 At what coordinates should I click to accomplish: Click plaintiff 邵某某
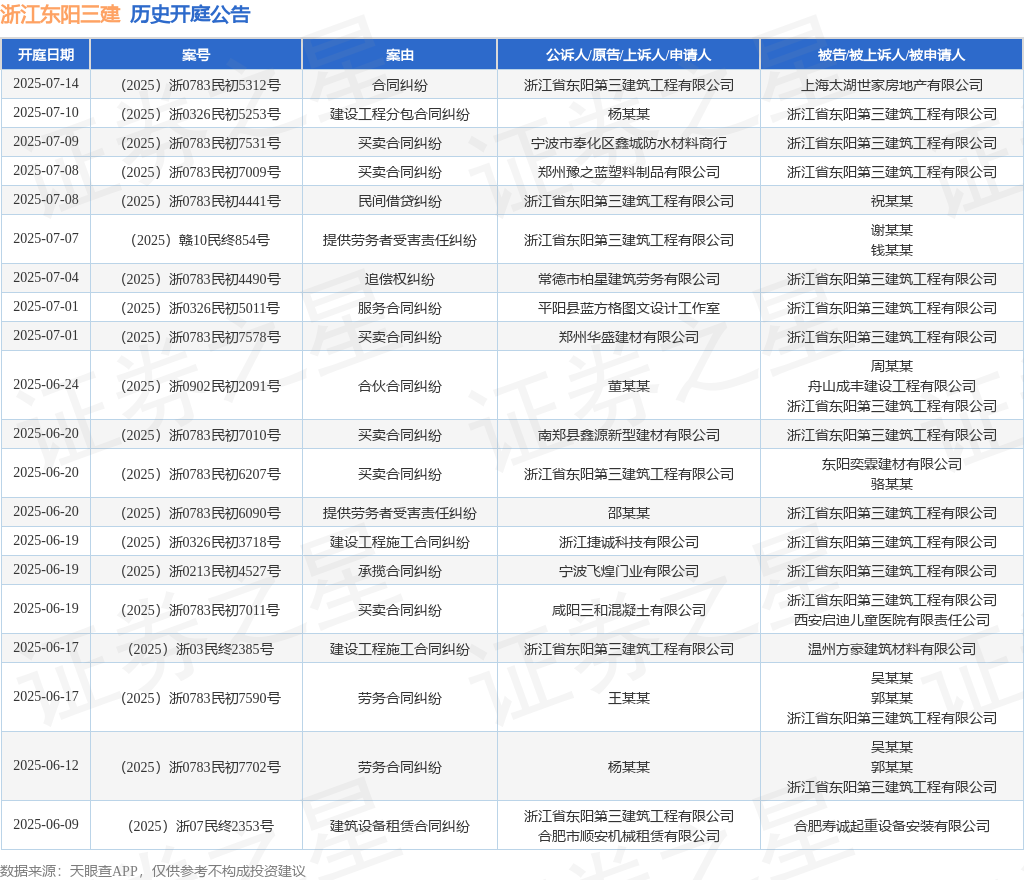click(628, 514)
